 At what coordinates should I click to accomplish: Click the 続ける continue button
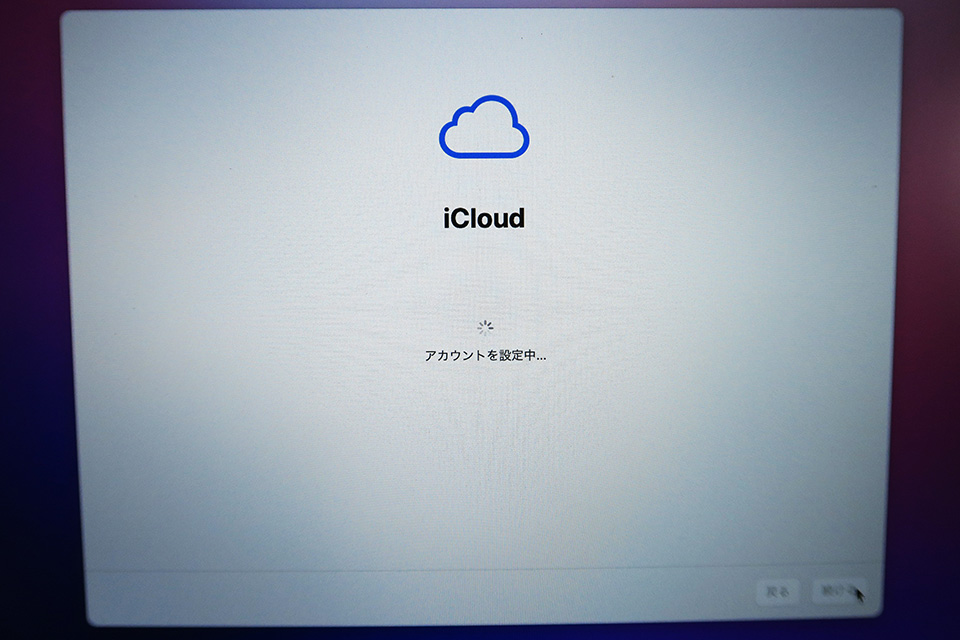[839, 591]
